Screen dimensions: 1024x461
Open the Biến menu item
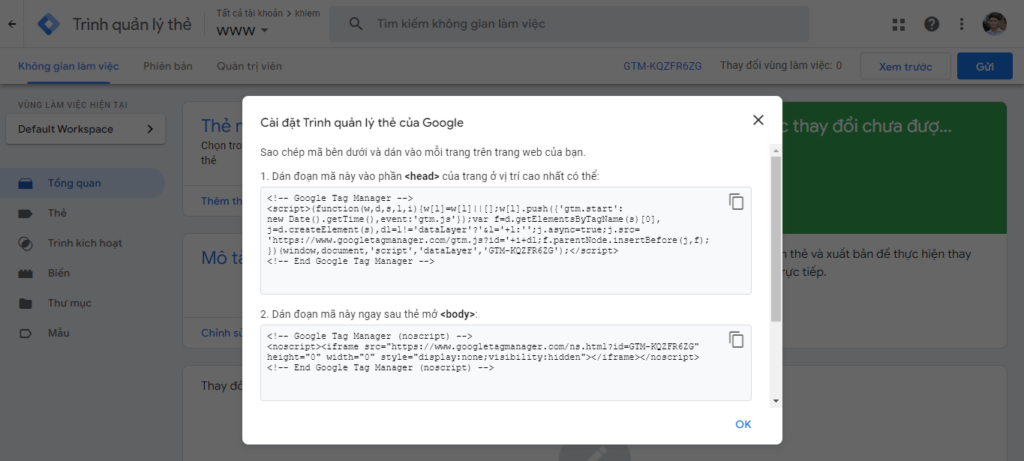pos(82,274)
